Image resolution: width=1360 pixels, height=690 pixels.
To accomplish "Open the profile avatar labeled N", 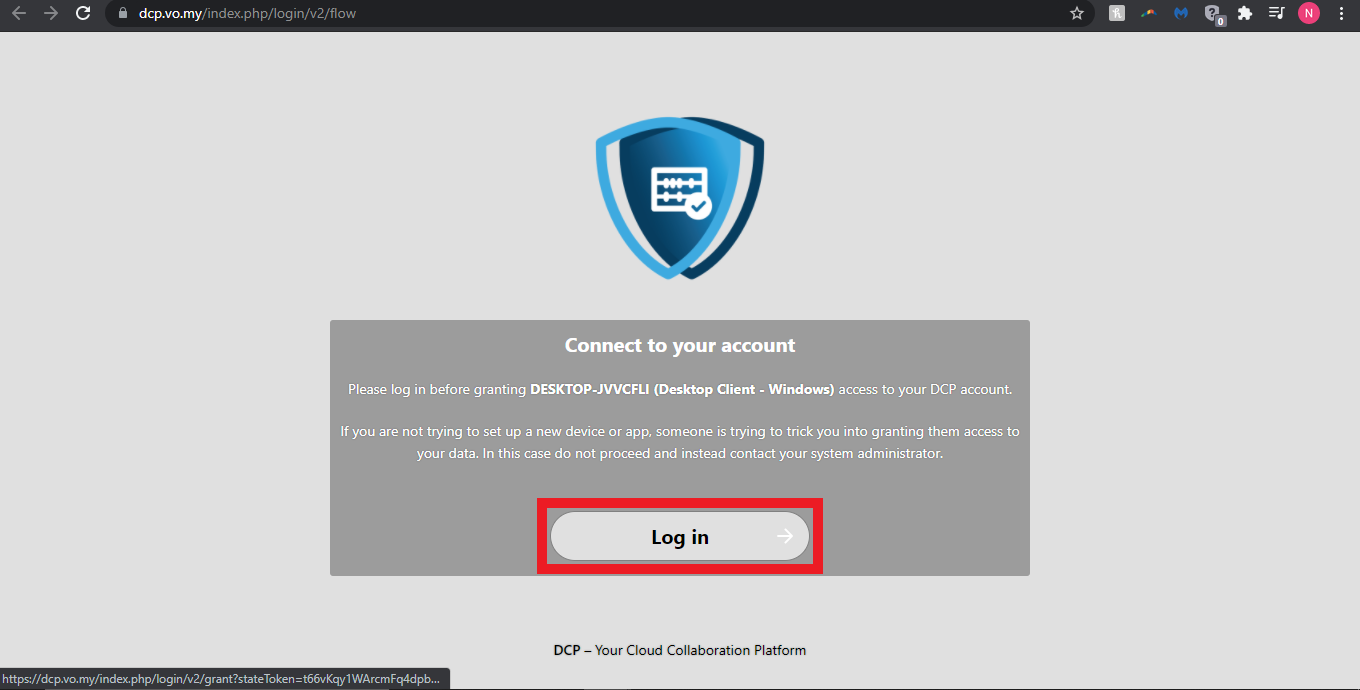I will coord(1308,13).
